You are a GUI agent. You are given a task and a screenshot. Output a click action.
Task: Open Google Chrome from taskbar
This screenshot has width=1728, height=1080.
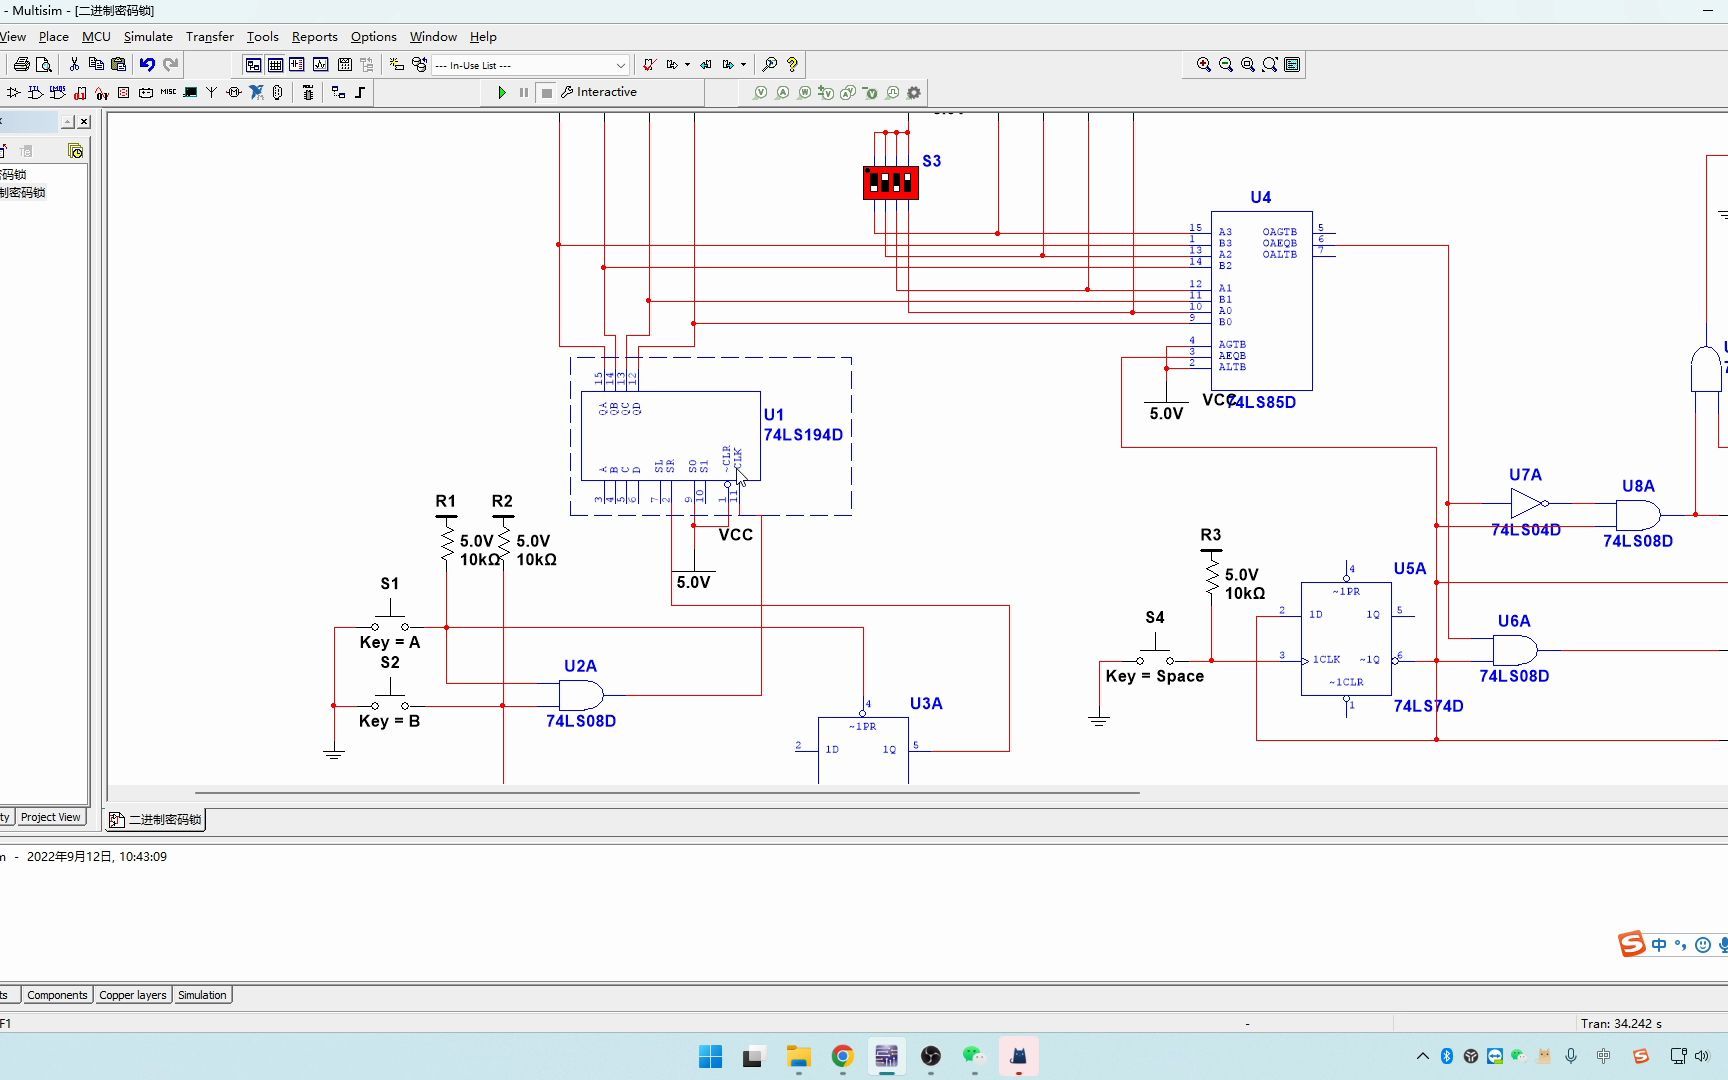842,1056
